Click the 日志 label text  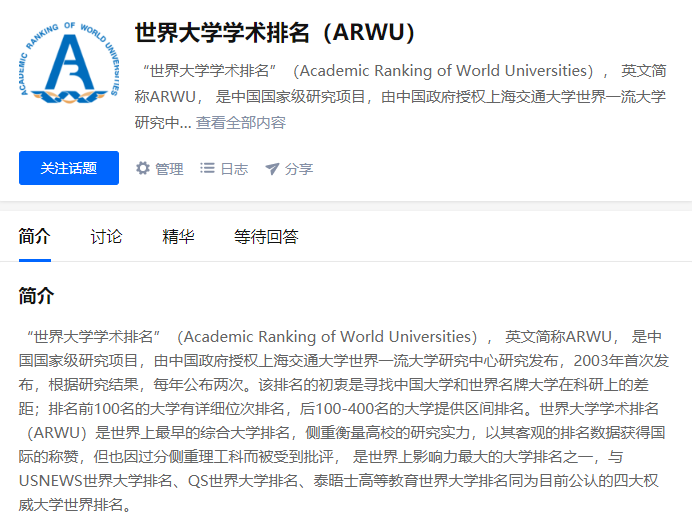point(234,169)
